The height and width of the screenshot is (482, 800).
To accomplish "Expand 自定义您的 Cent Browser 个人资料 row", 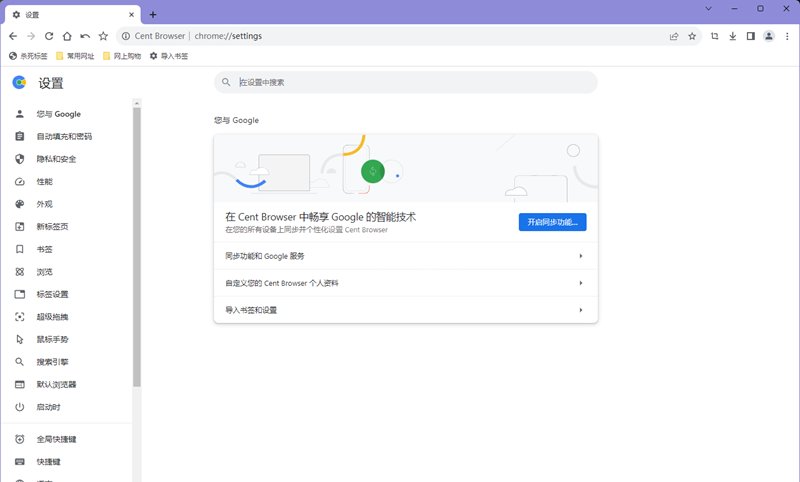I will click(x=406, y=283).
